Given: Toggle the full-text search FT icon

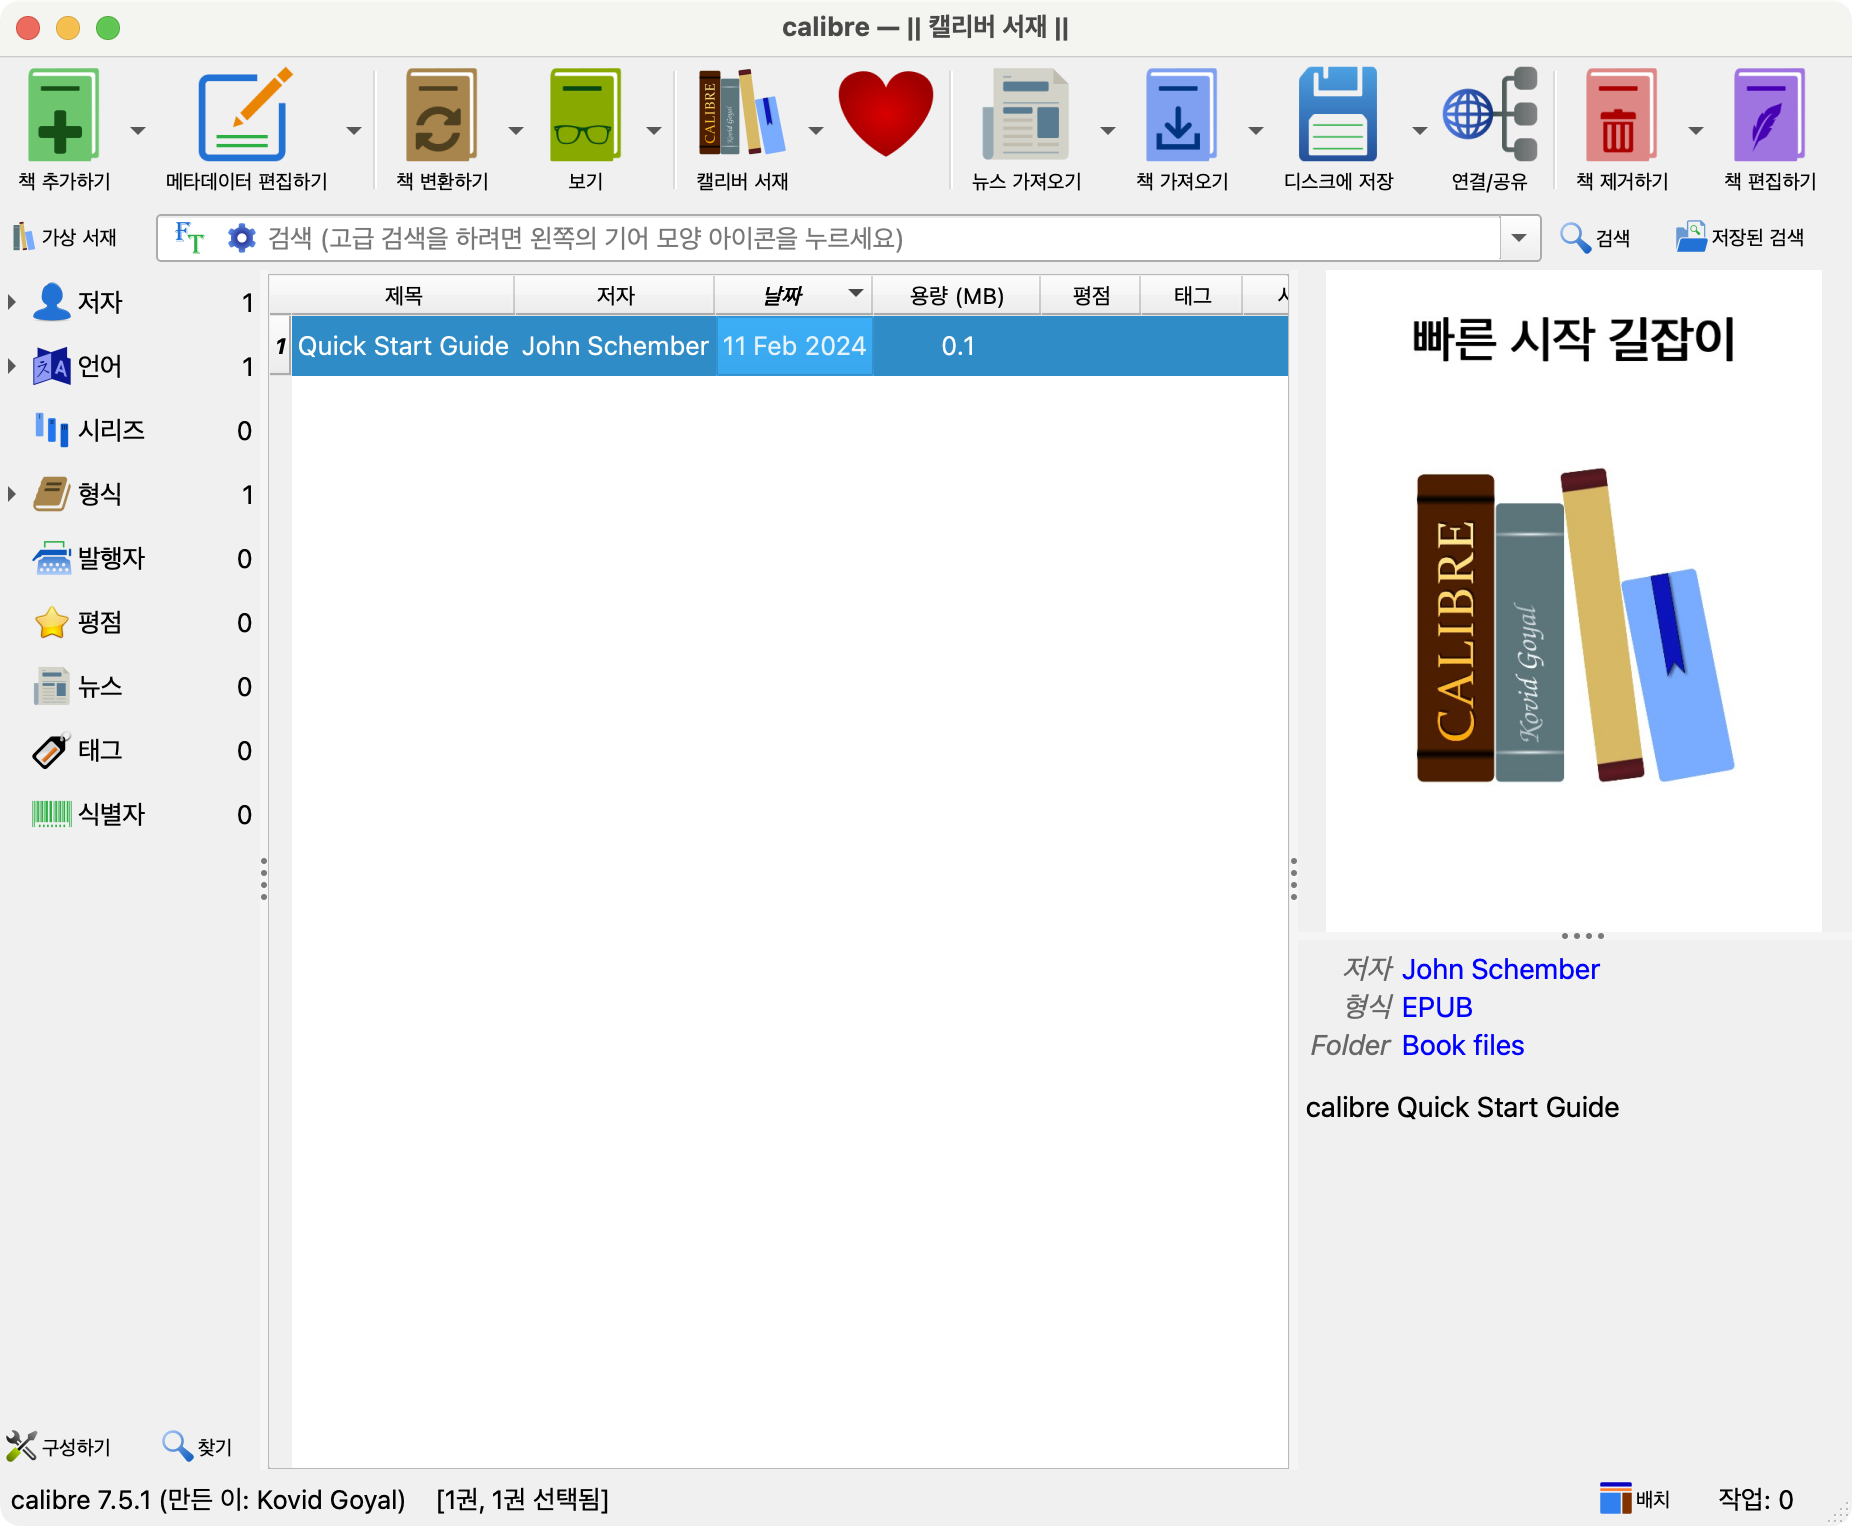Looking at the screenshot, I should click(189, 238).
